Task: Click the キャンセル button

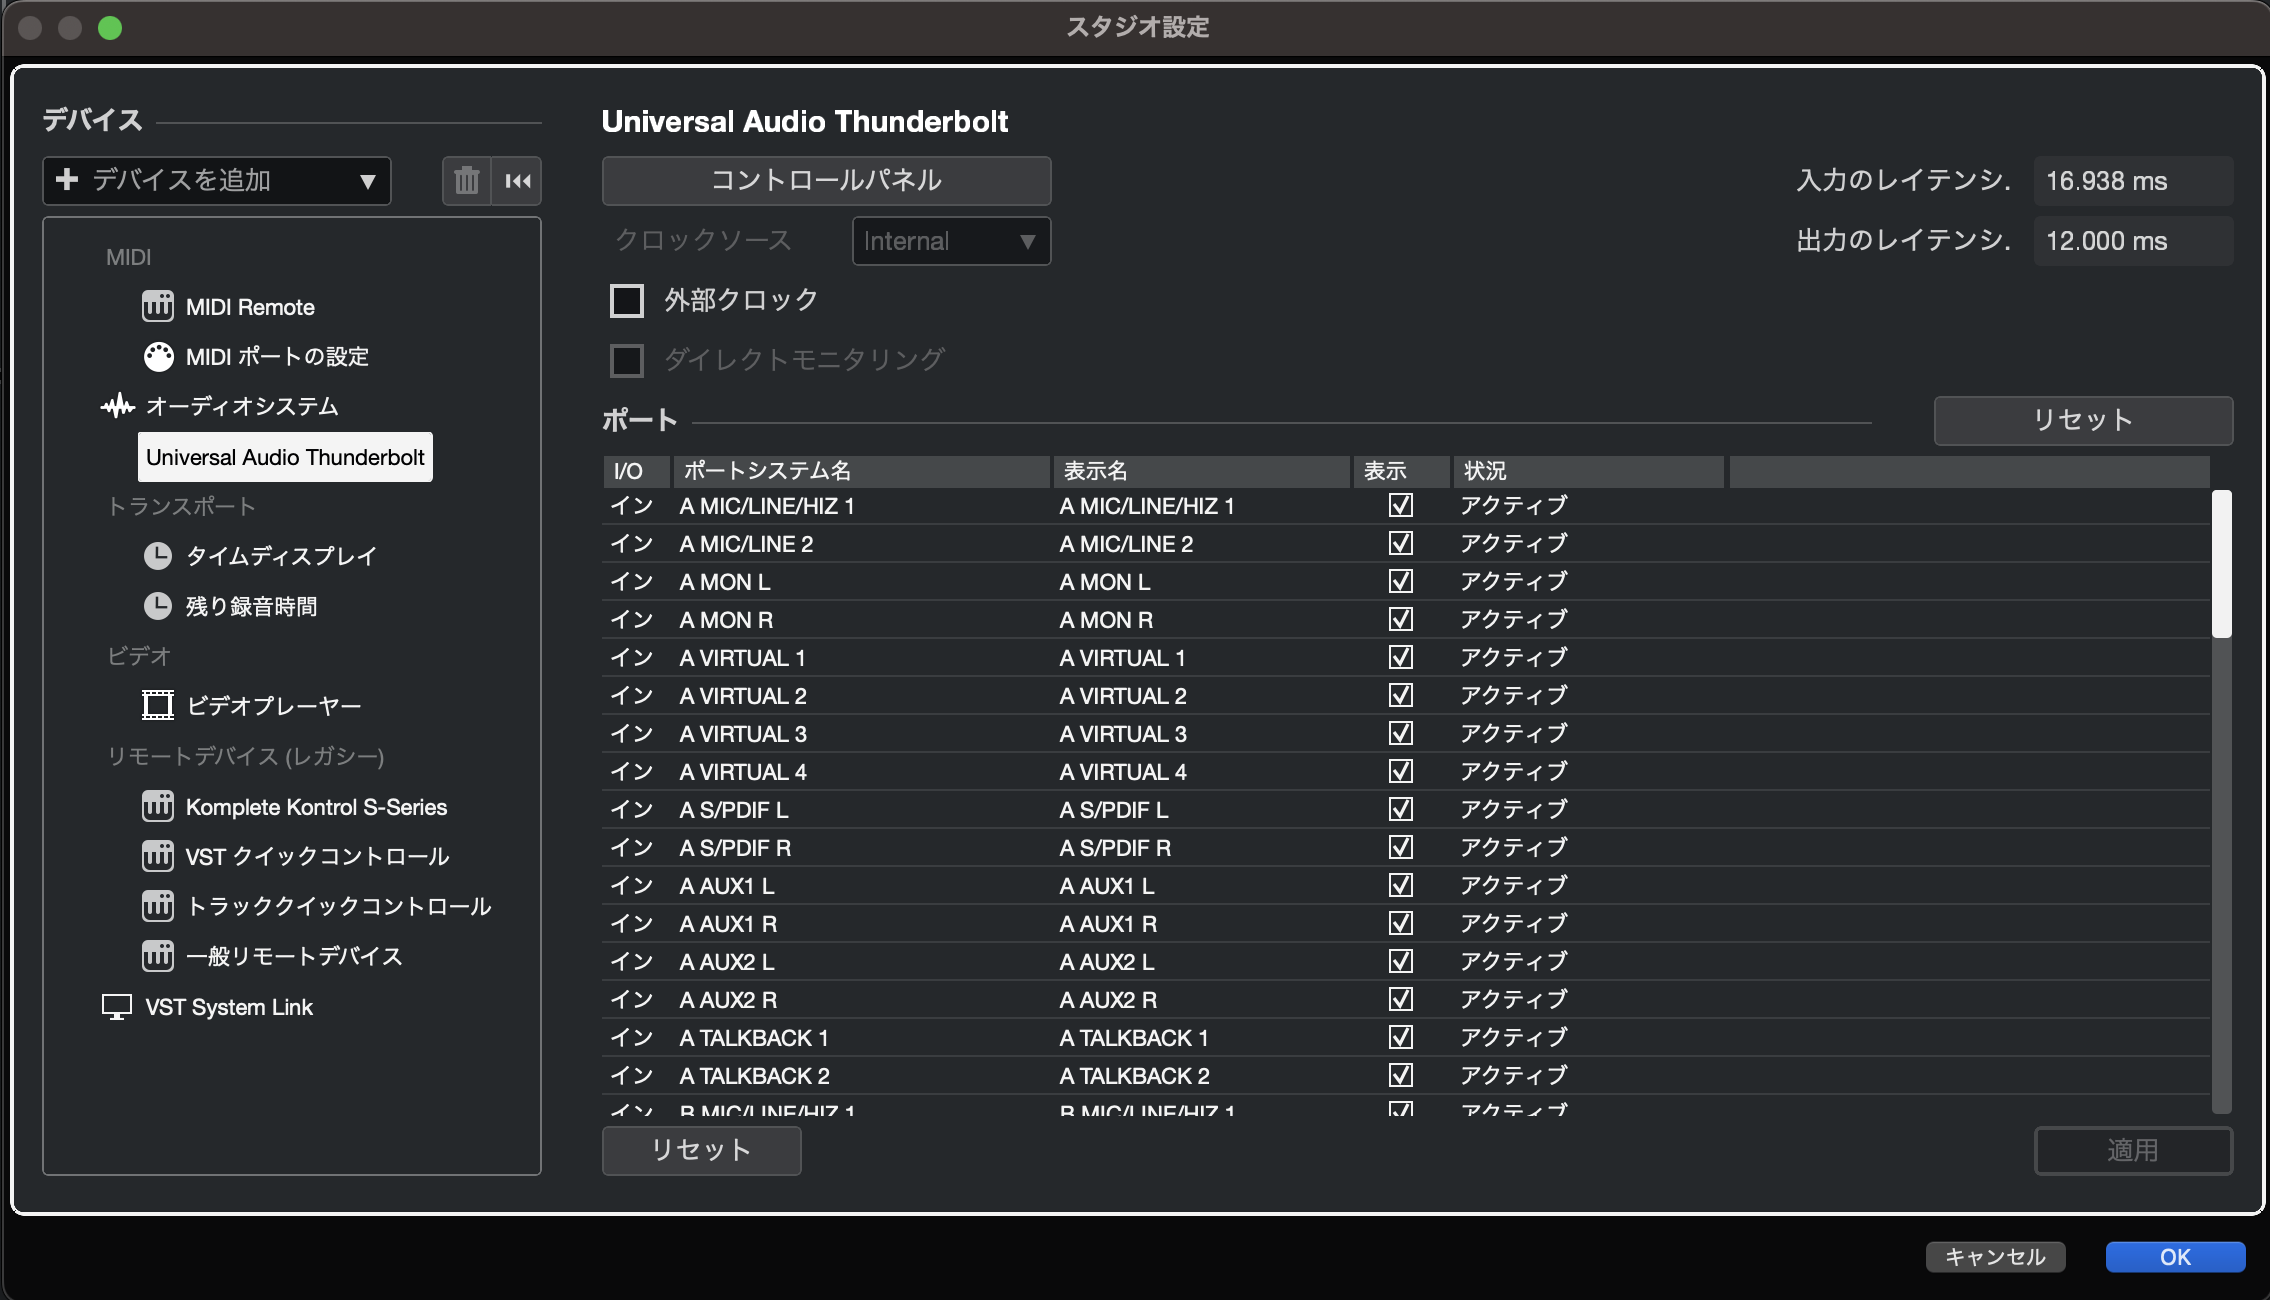Action: [x=1995, y=1257]
